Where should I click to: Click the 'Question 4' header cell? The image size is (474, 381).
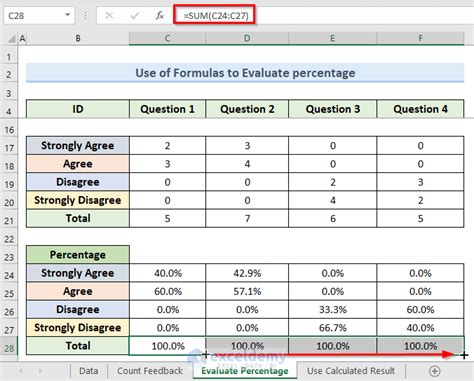pos(420,109)
